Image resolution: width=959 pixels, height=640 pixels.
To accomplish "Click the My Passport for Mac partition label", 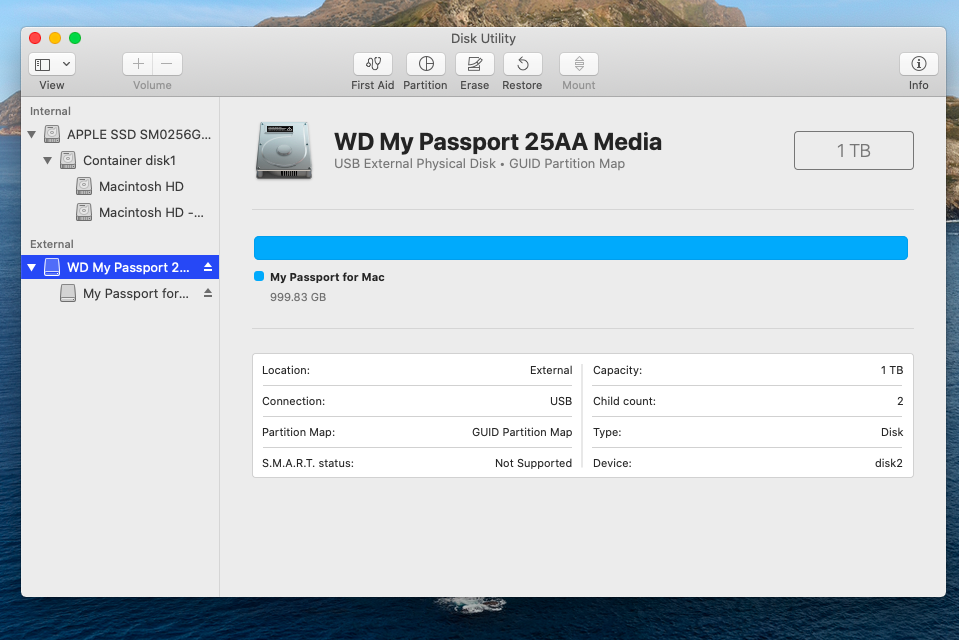I will [x=327, y=277].
